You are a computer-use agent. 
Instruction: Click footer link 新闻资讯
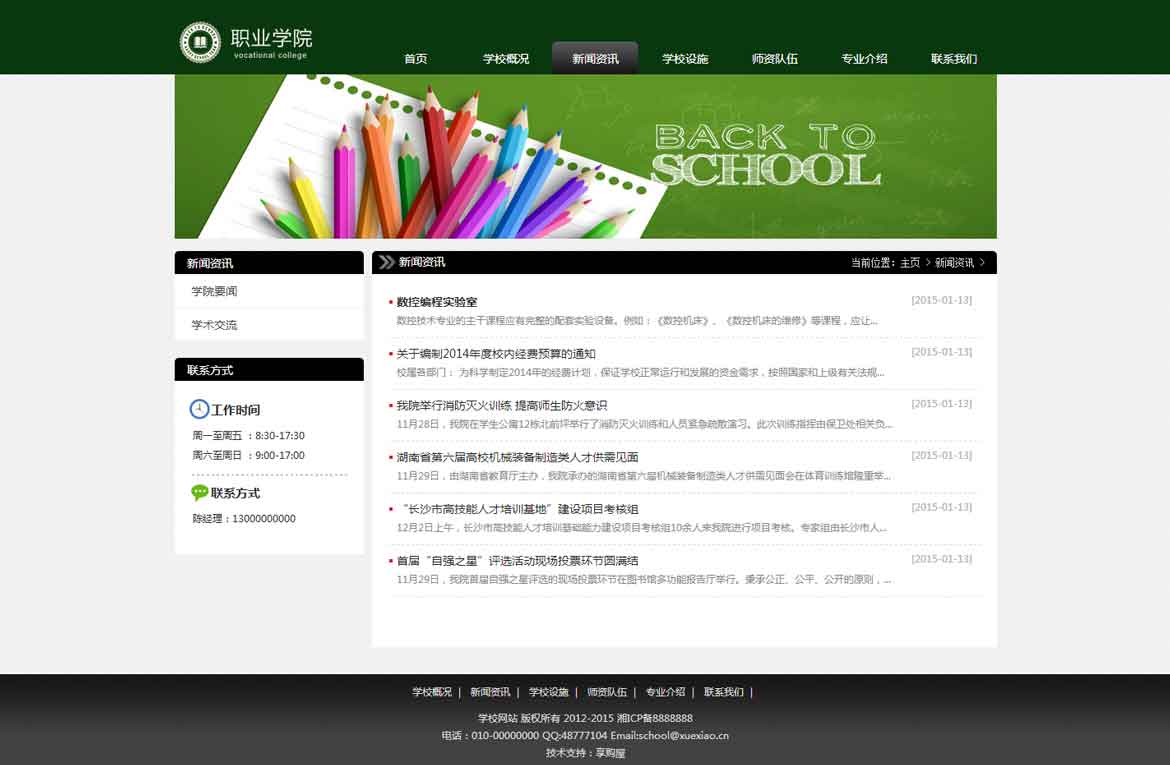coord(490,692)
